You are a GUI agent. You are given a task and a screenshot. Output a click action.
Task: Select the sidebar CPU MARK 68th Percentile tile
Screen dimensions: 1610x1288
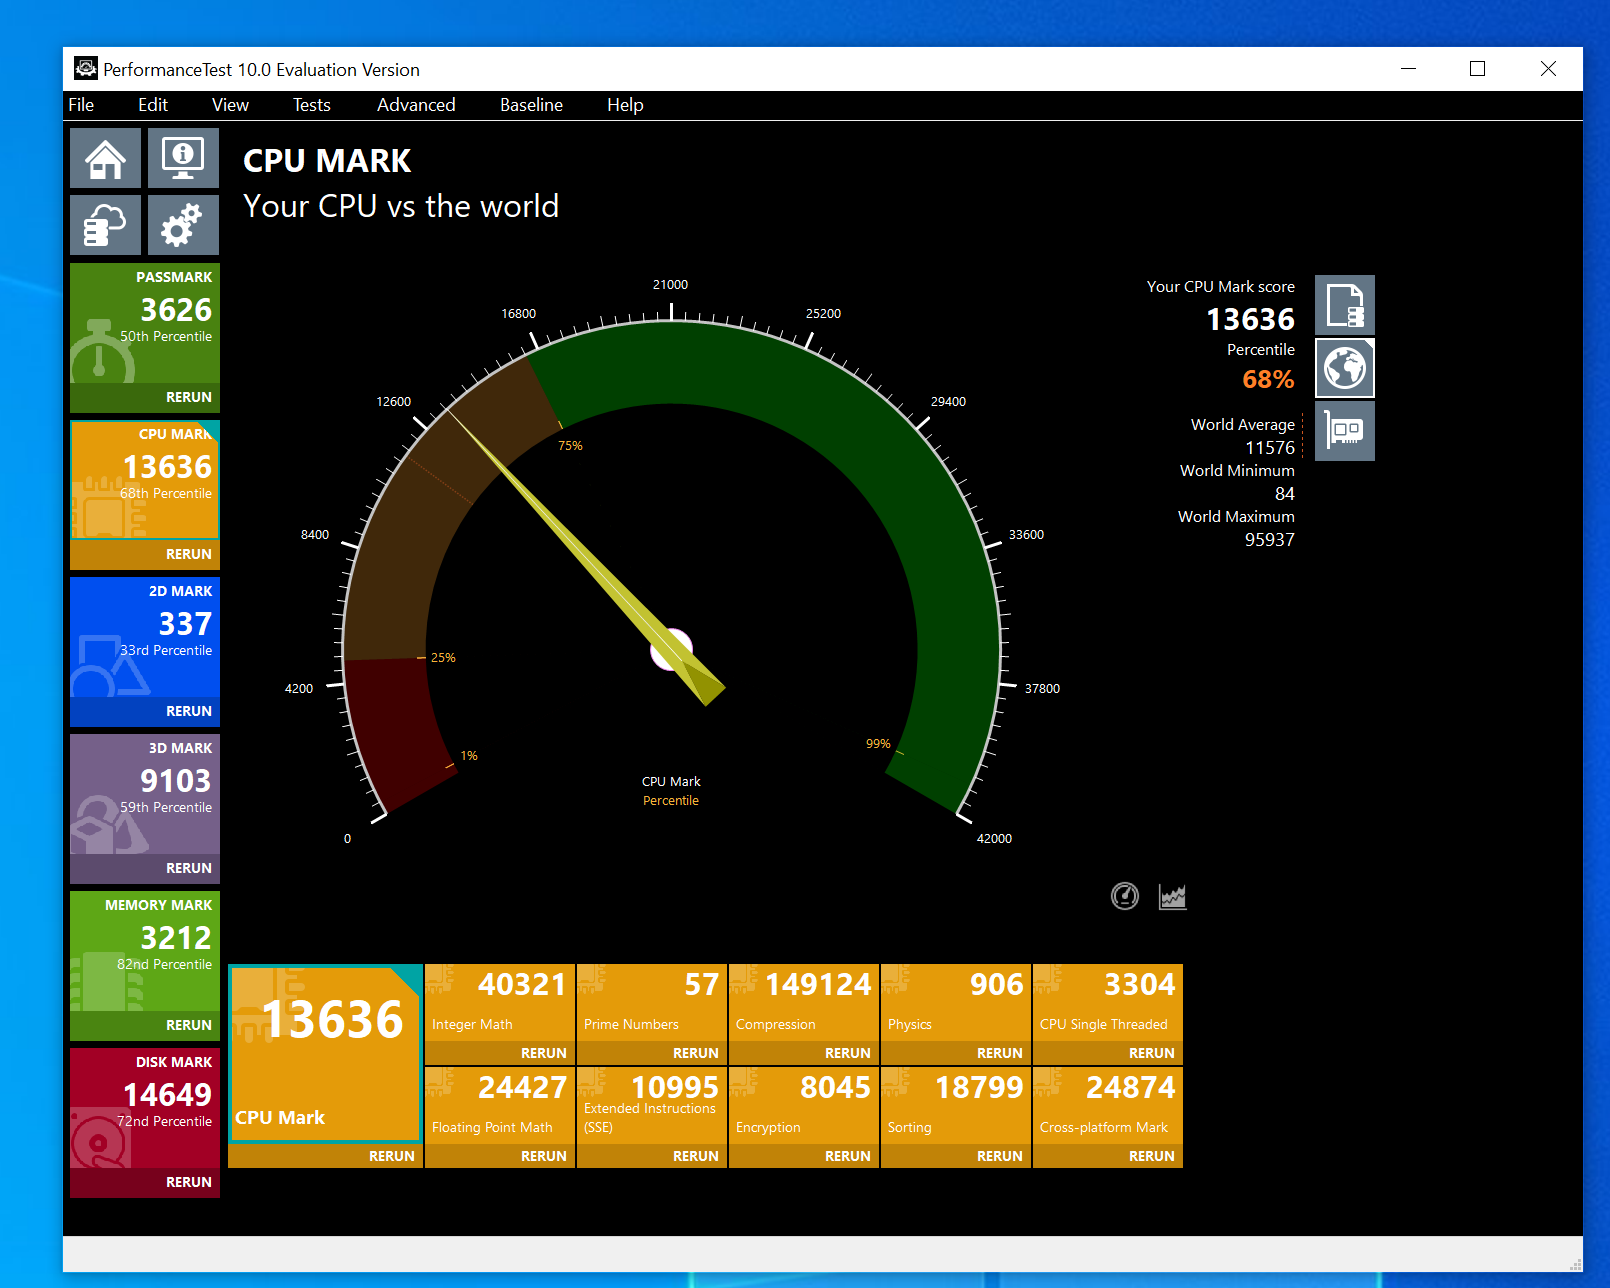145,480
